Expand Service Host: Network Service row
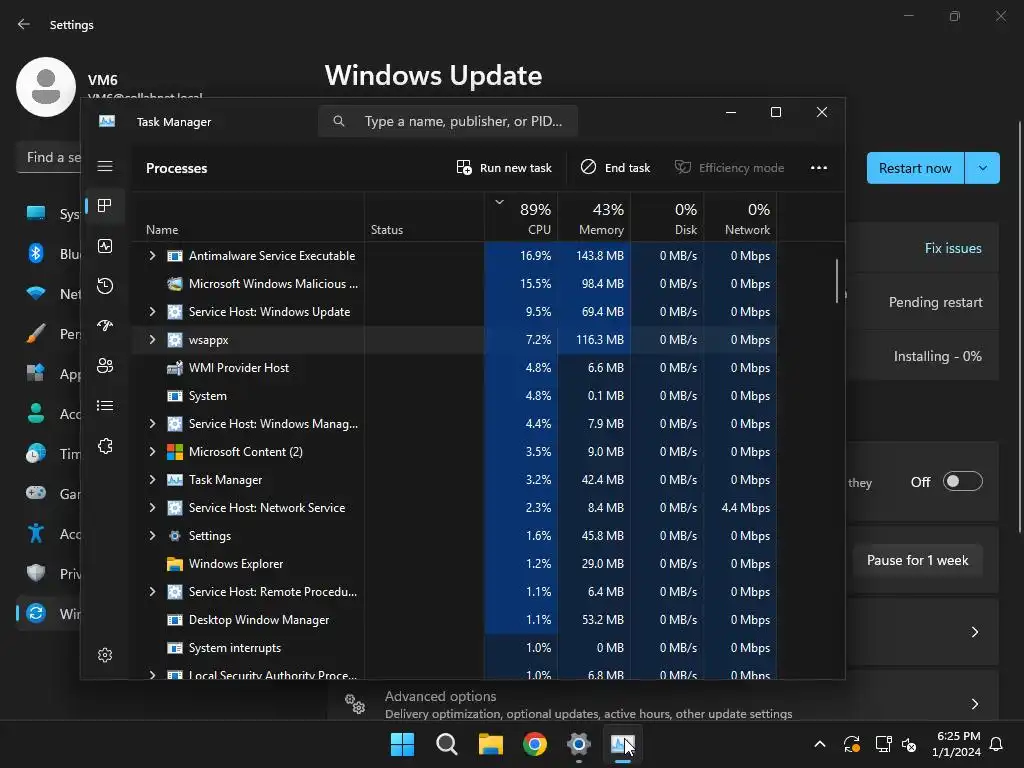This screenshot has height=768, width=1024. coord(152,507)
